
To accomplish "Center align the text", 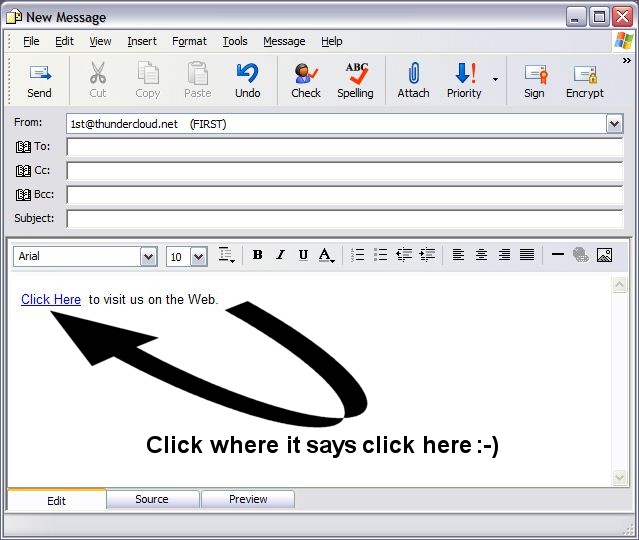I will point(481,255).
